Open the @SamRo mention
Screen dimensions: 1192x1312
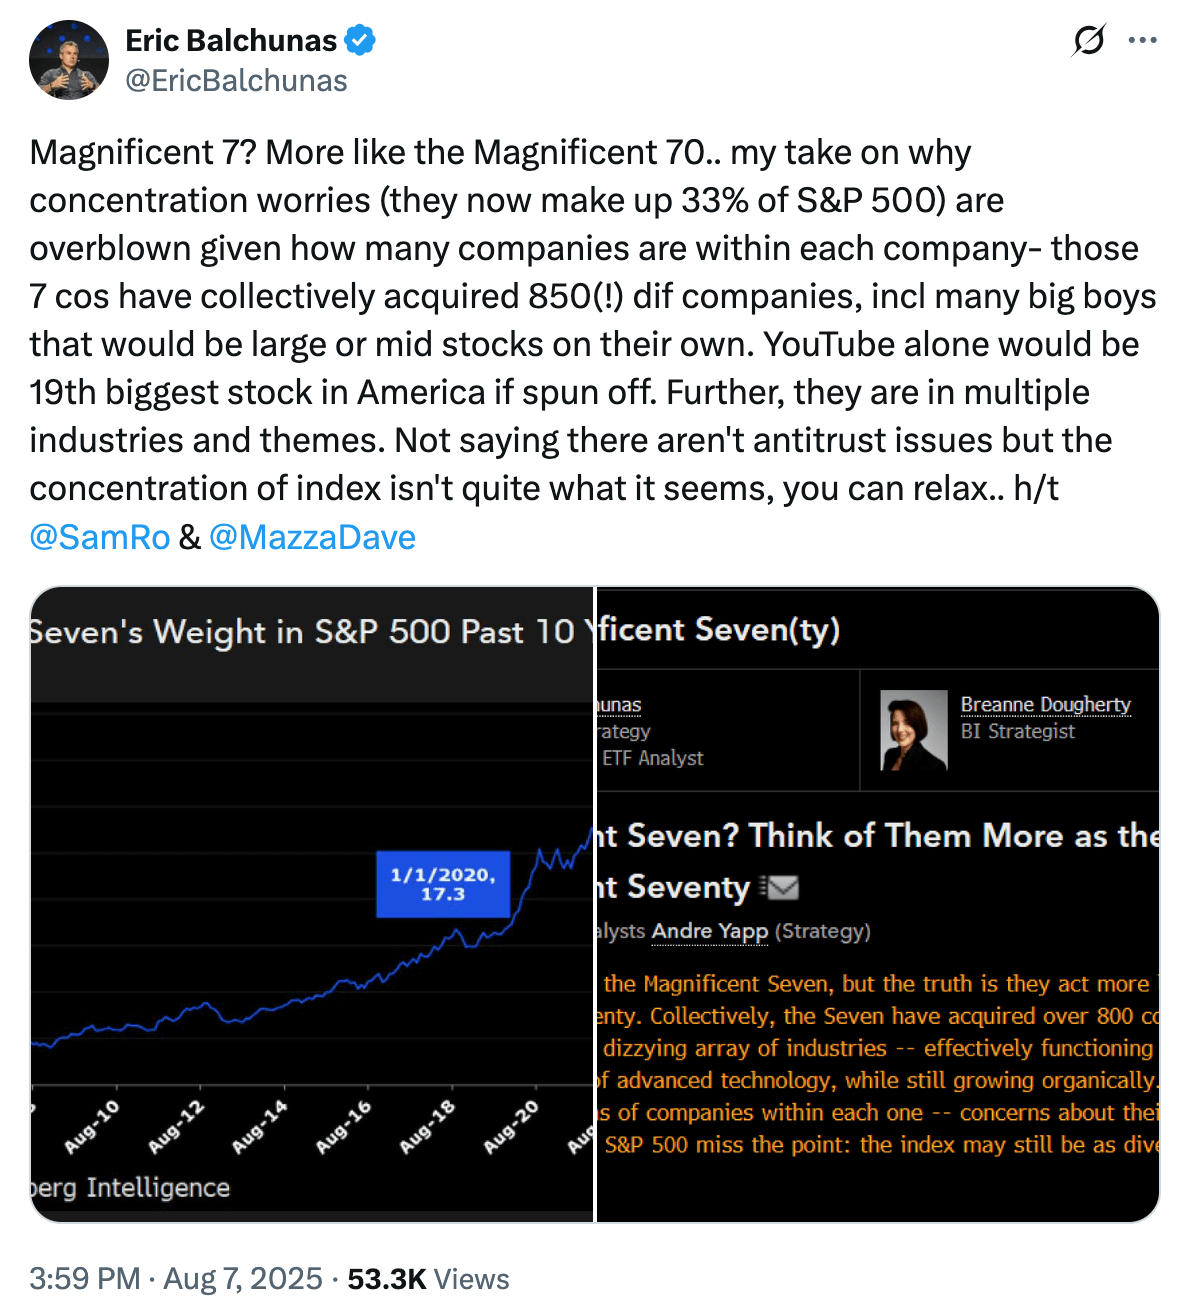coord(100,537)
